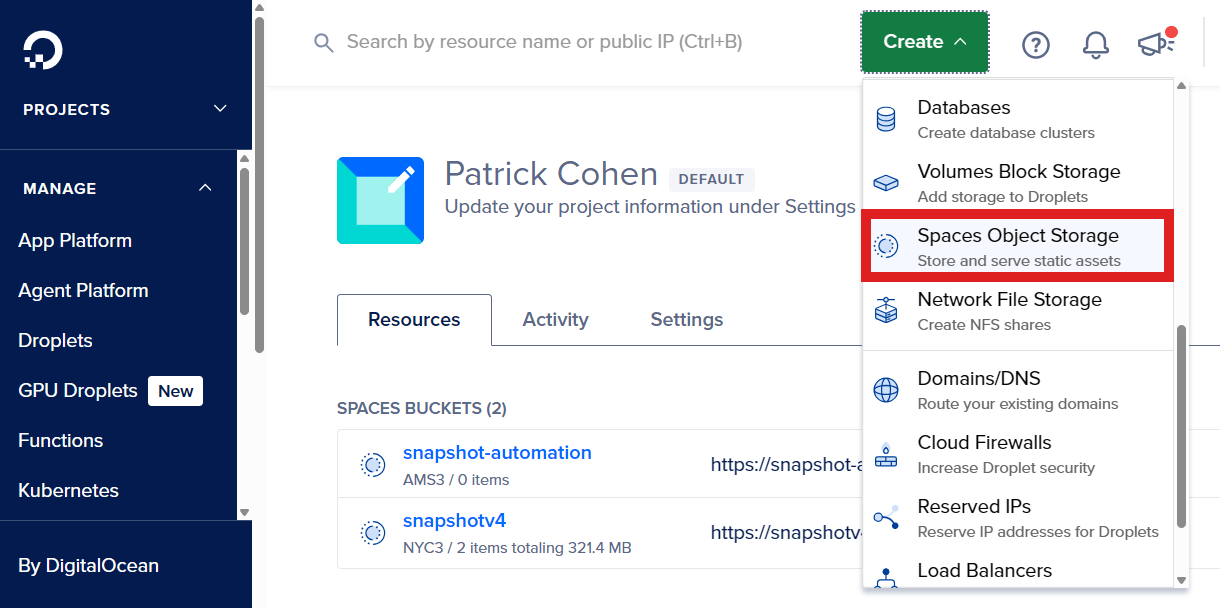
Task: Click the Create menu scrollbar thumb
Action: coord(1181,426)
